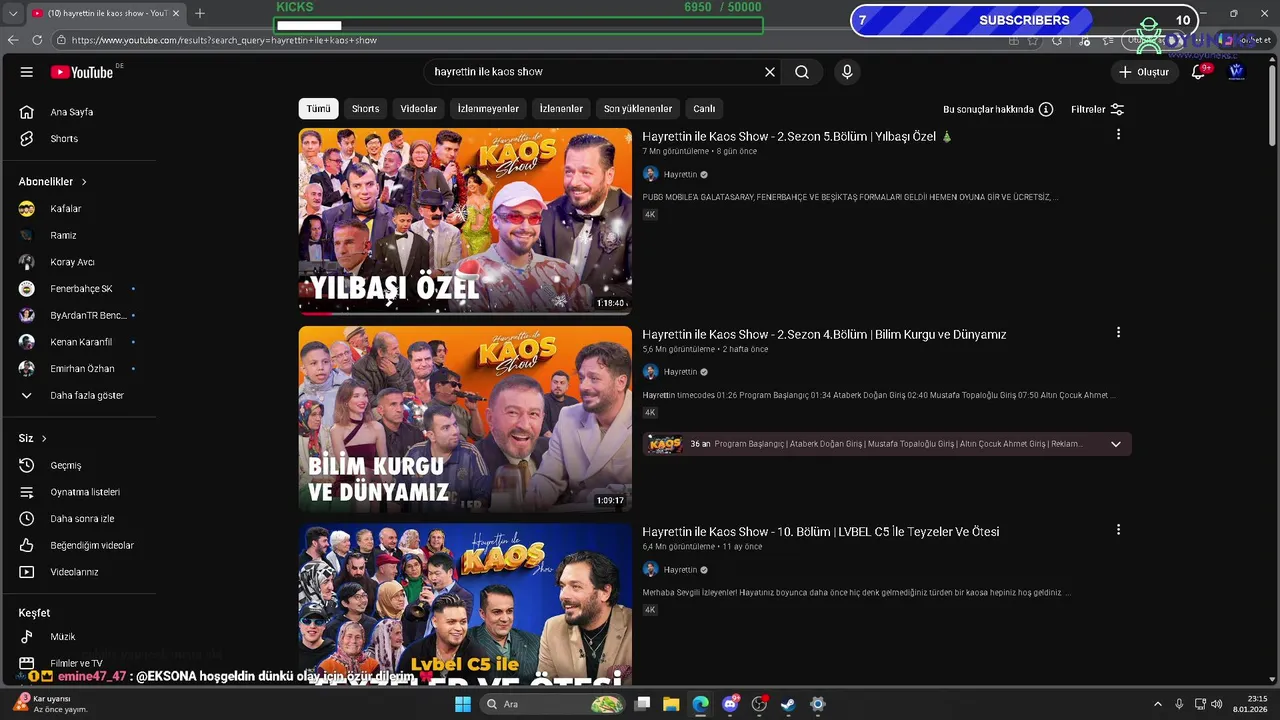Open File Explorer from the taskbar
This screenshot has width=1280, height=720.
point(671,704)
